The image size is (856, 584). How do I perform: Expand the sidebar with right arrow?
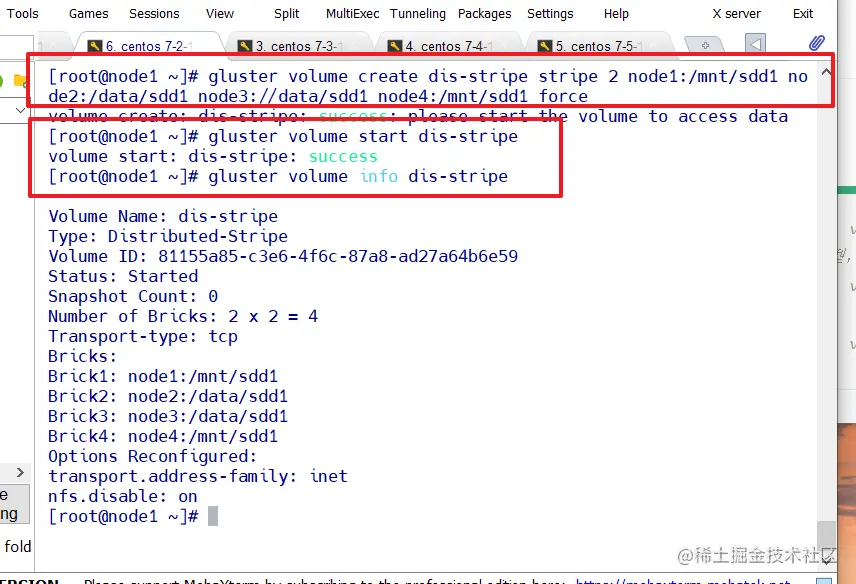[x=20, y=473]
